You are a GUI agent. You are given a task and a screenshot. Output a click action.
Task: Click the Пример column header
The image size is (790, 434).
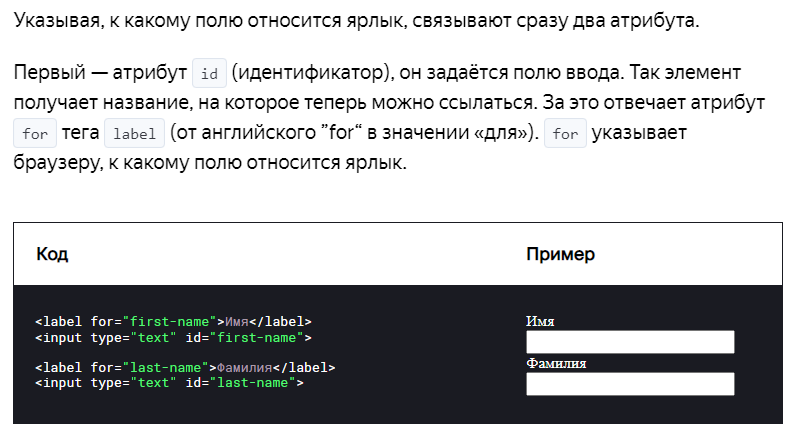click(560, 254)
